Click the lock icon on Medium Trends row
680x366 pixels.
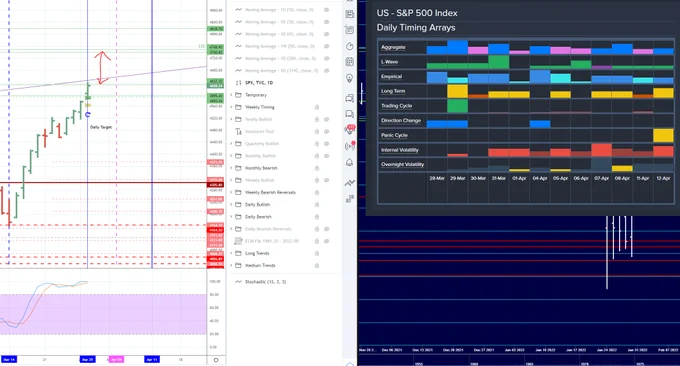tap(317, 265)
